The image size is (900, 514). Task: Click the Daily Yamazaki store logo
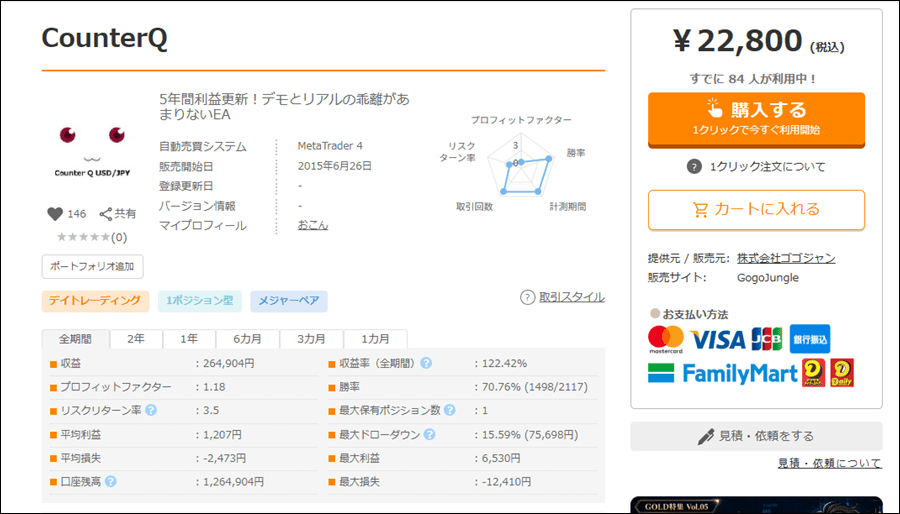point(842,372)
